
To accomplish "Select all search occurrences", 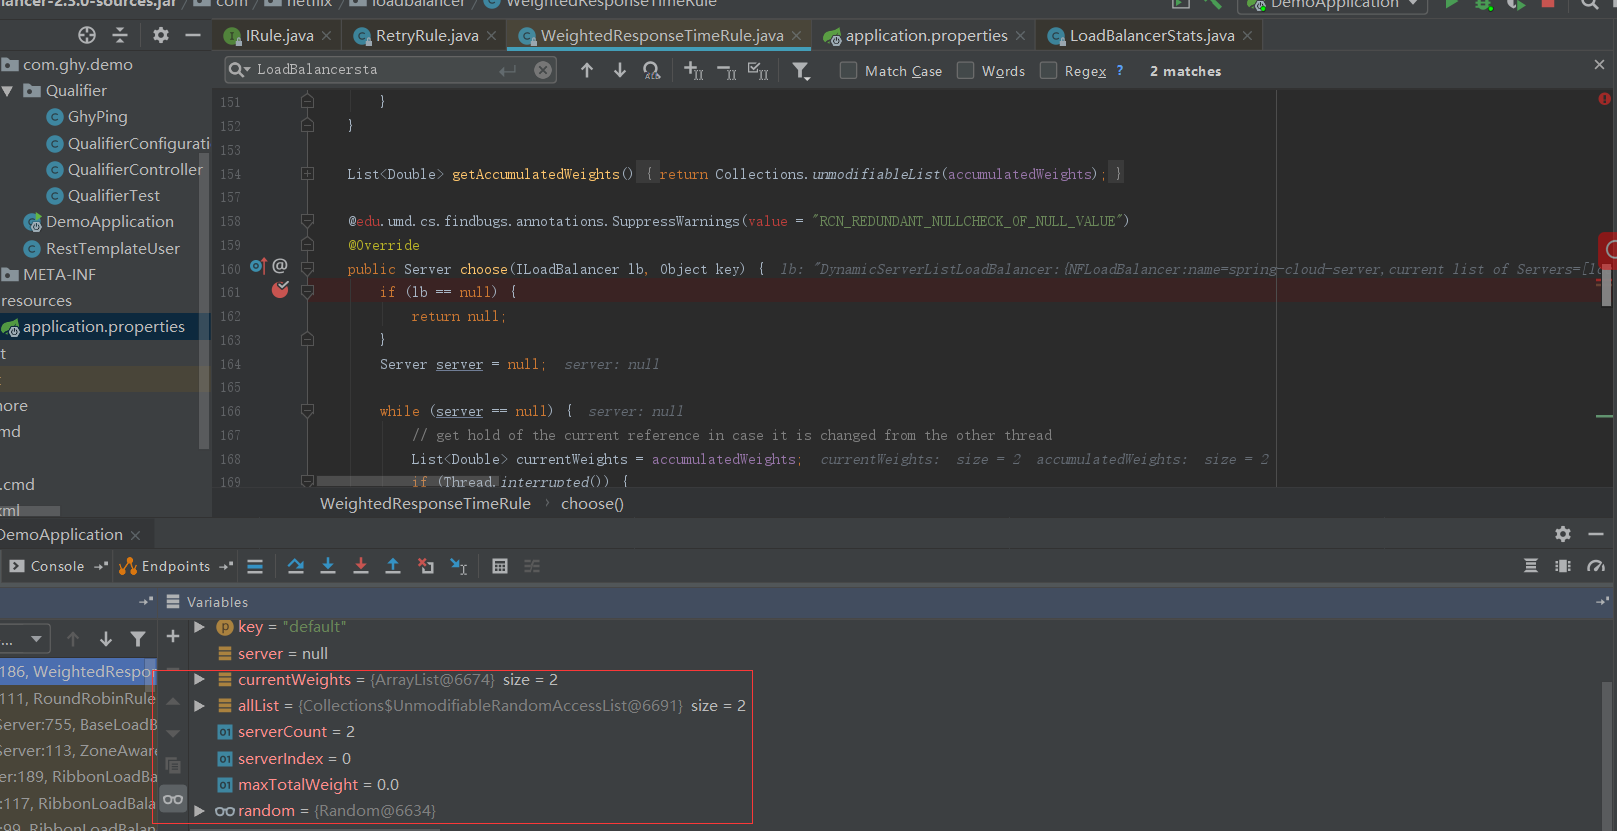I will 759,70.
